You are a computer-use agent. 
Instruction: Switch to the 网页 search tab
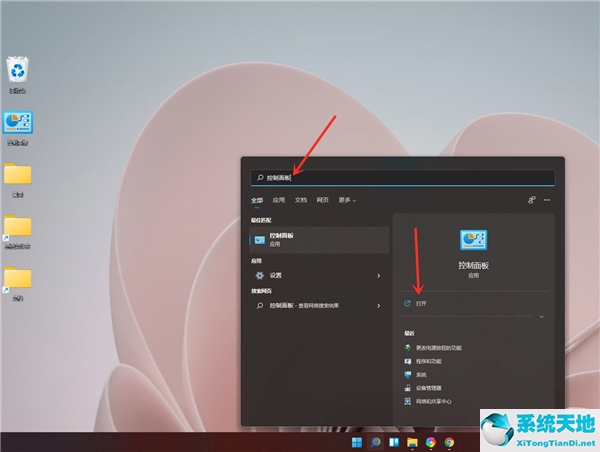click(323, 200)
